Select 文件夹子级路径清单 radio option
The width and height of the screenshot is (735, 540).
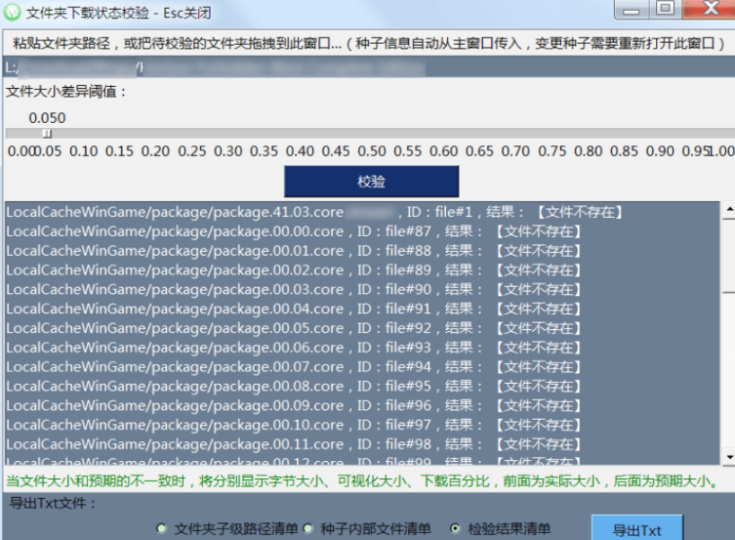click(x=162, y=528)
